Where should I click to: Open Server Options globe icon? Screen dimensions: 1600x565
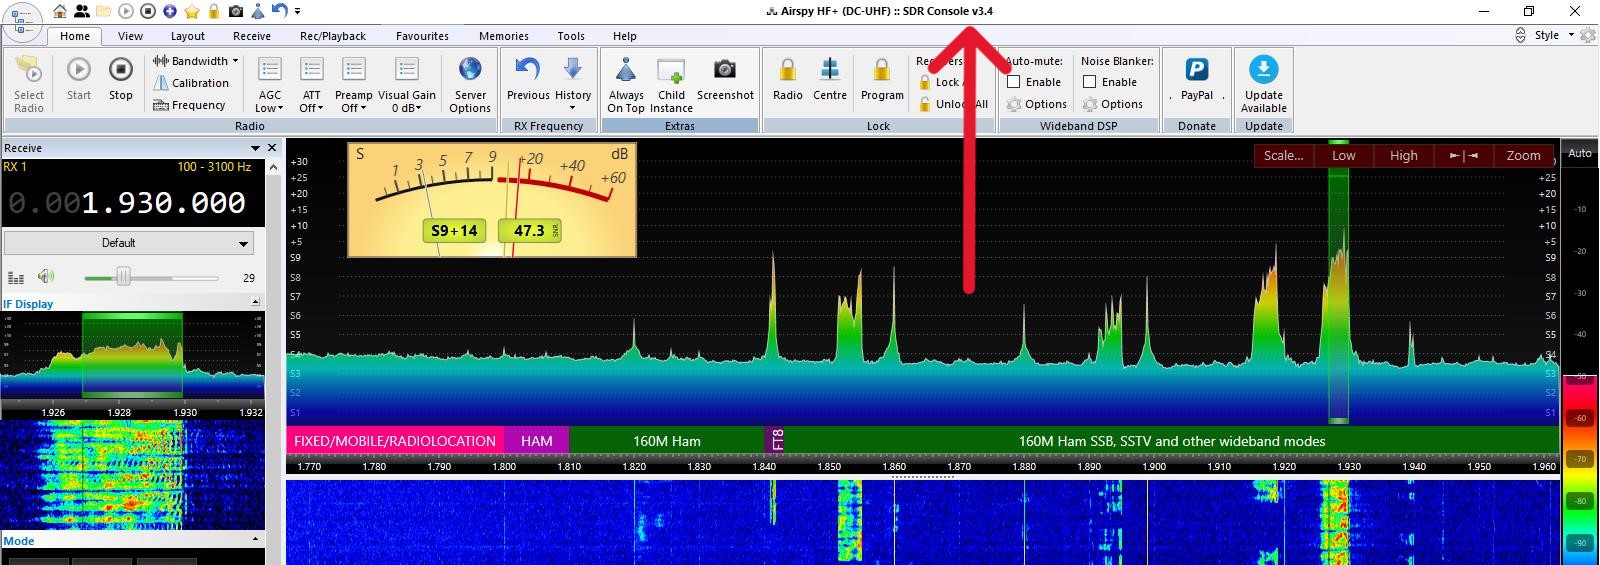coord(470,70)
